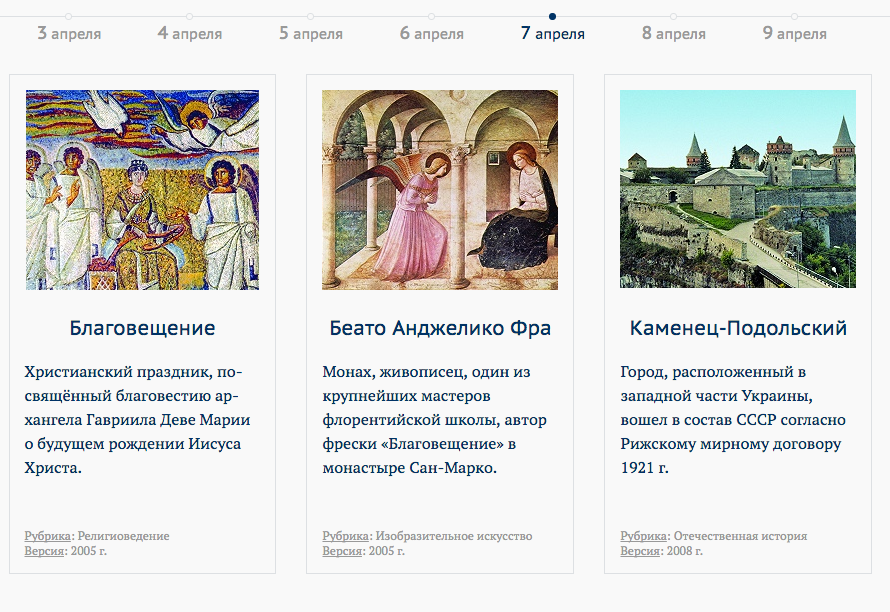
Task: Go to 4 апреля on timeline
Action: point(190,34)
